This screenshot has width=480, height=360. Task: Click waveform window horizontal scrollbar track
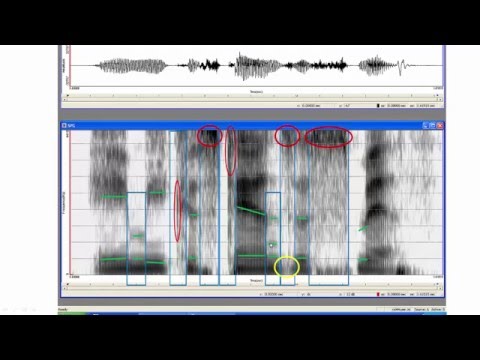[253, 99]
